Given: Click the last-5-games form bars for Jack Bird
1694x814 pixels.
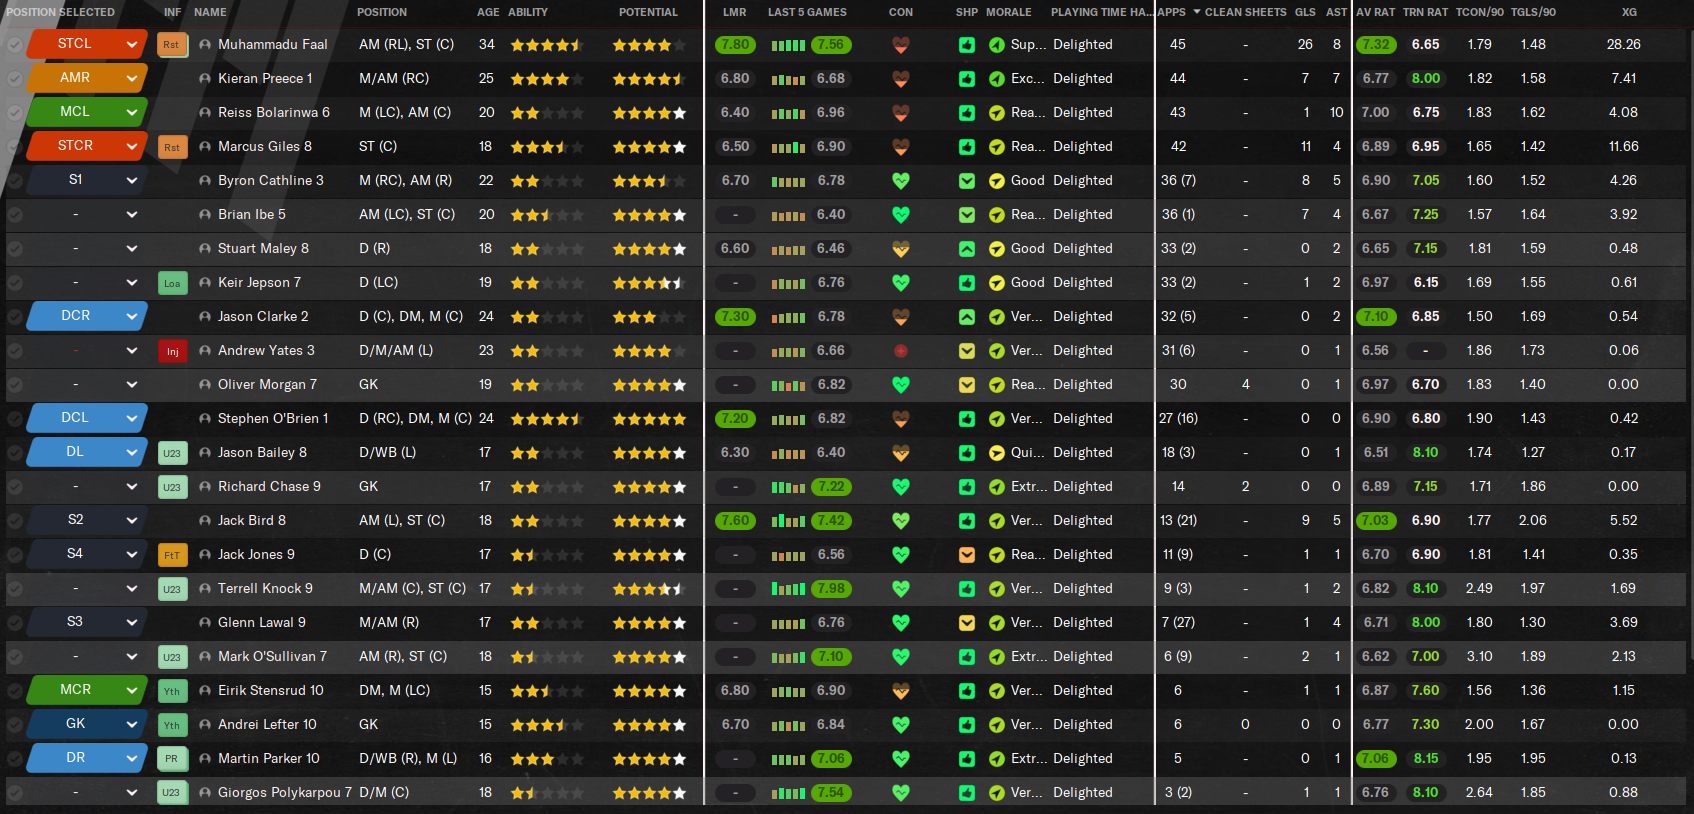Looking at the screenshot, I should click(x=788, y=521).
